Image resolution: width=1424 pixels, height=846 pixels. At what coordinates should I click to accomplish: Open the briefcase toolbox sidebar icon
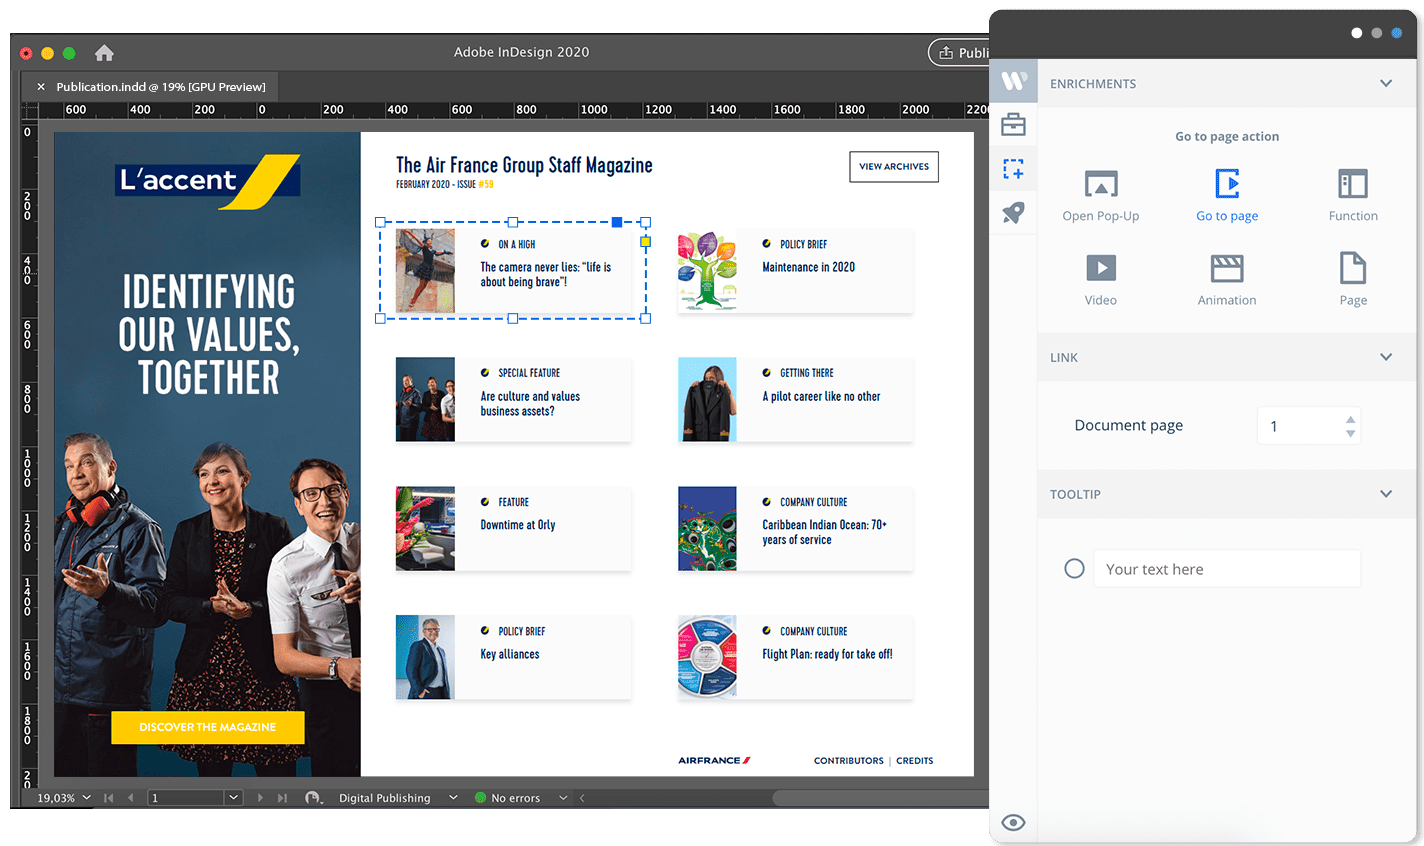pyautogui.click(x=1013, y=125)
